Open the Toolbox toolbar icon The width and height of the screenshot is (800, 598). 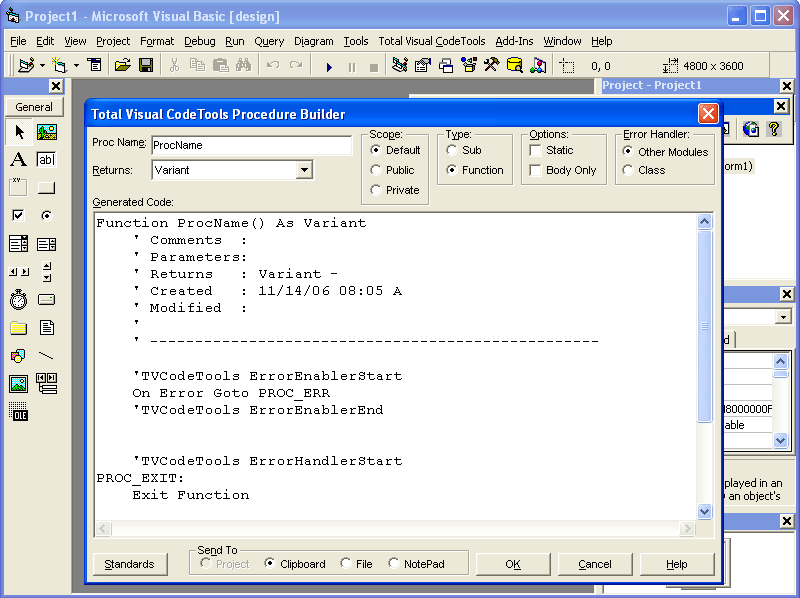(491, 65)
